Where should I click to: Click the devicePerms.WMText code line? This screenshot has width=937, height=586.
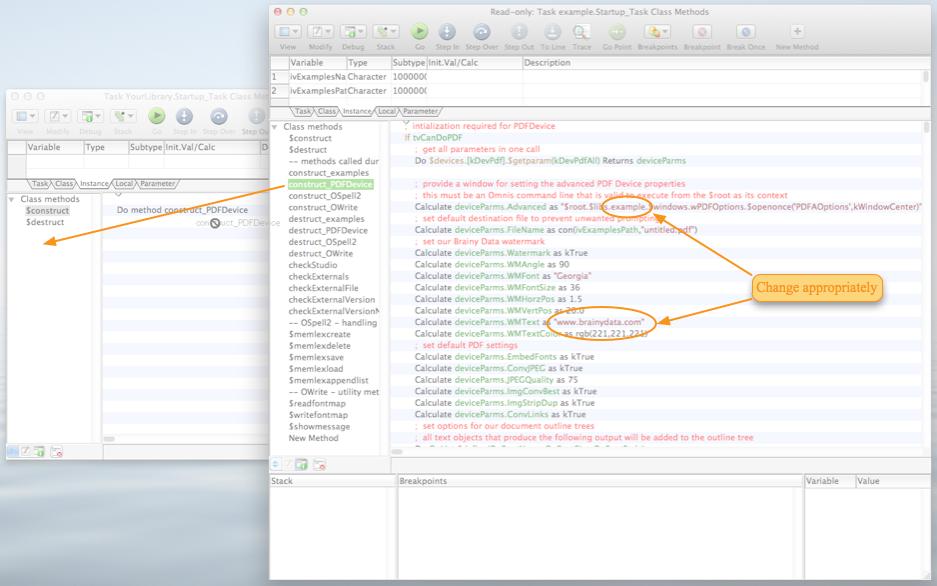pyautogui.click(x=529, y=322)
